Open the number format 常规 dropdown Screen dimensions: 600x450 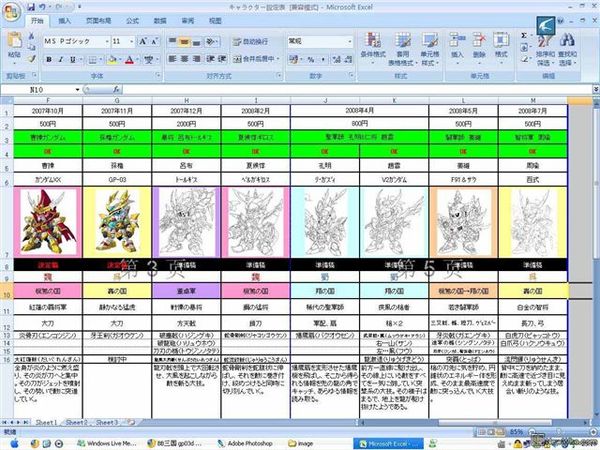pyautogui.click(x=350, y=41)
